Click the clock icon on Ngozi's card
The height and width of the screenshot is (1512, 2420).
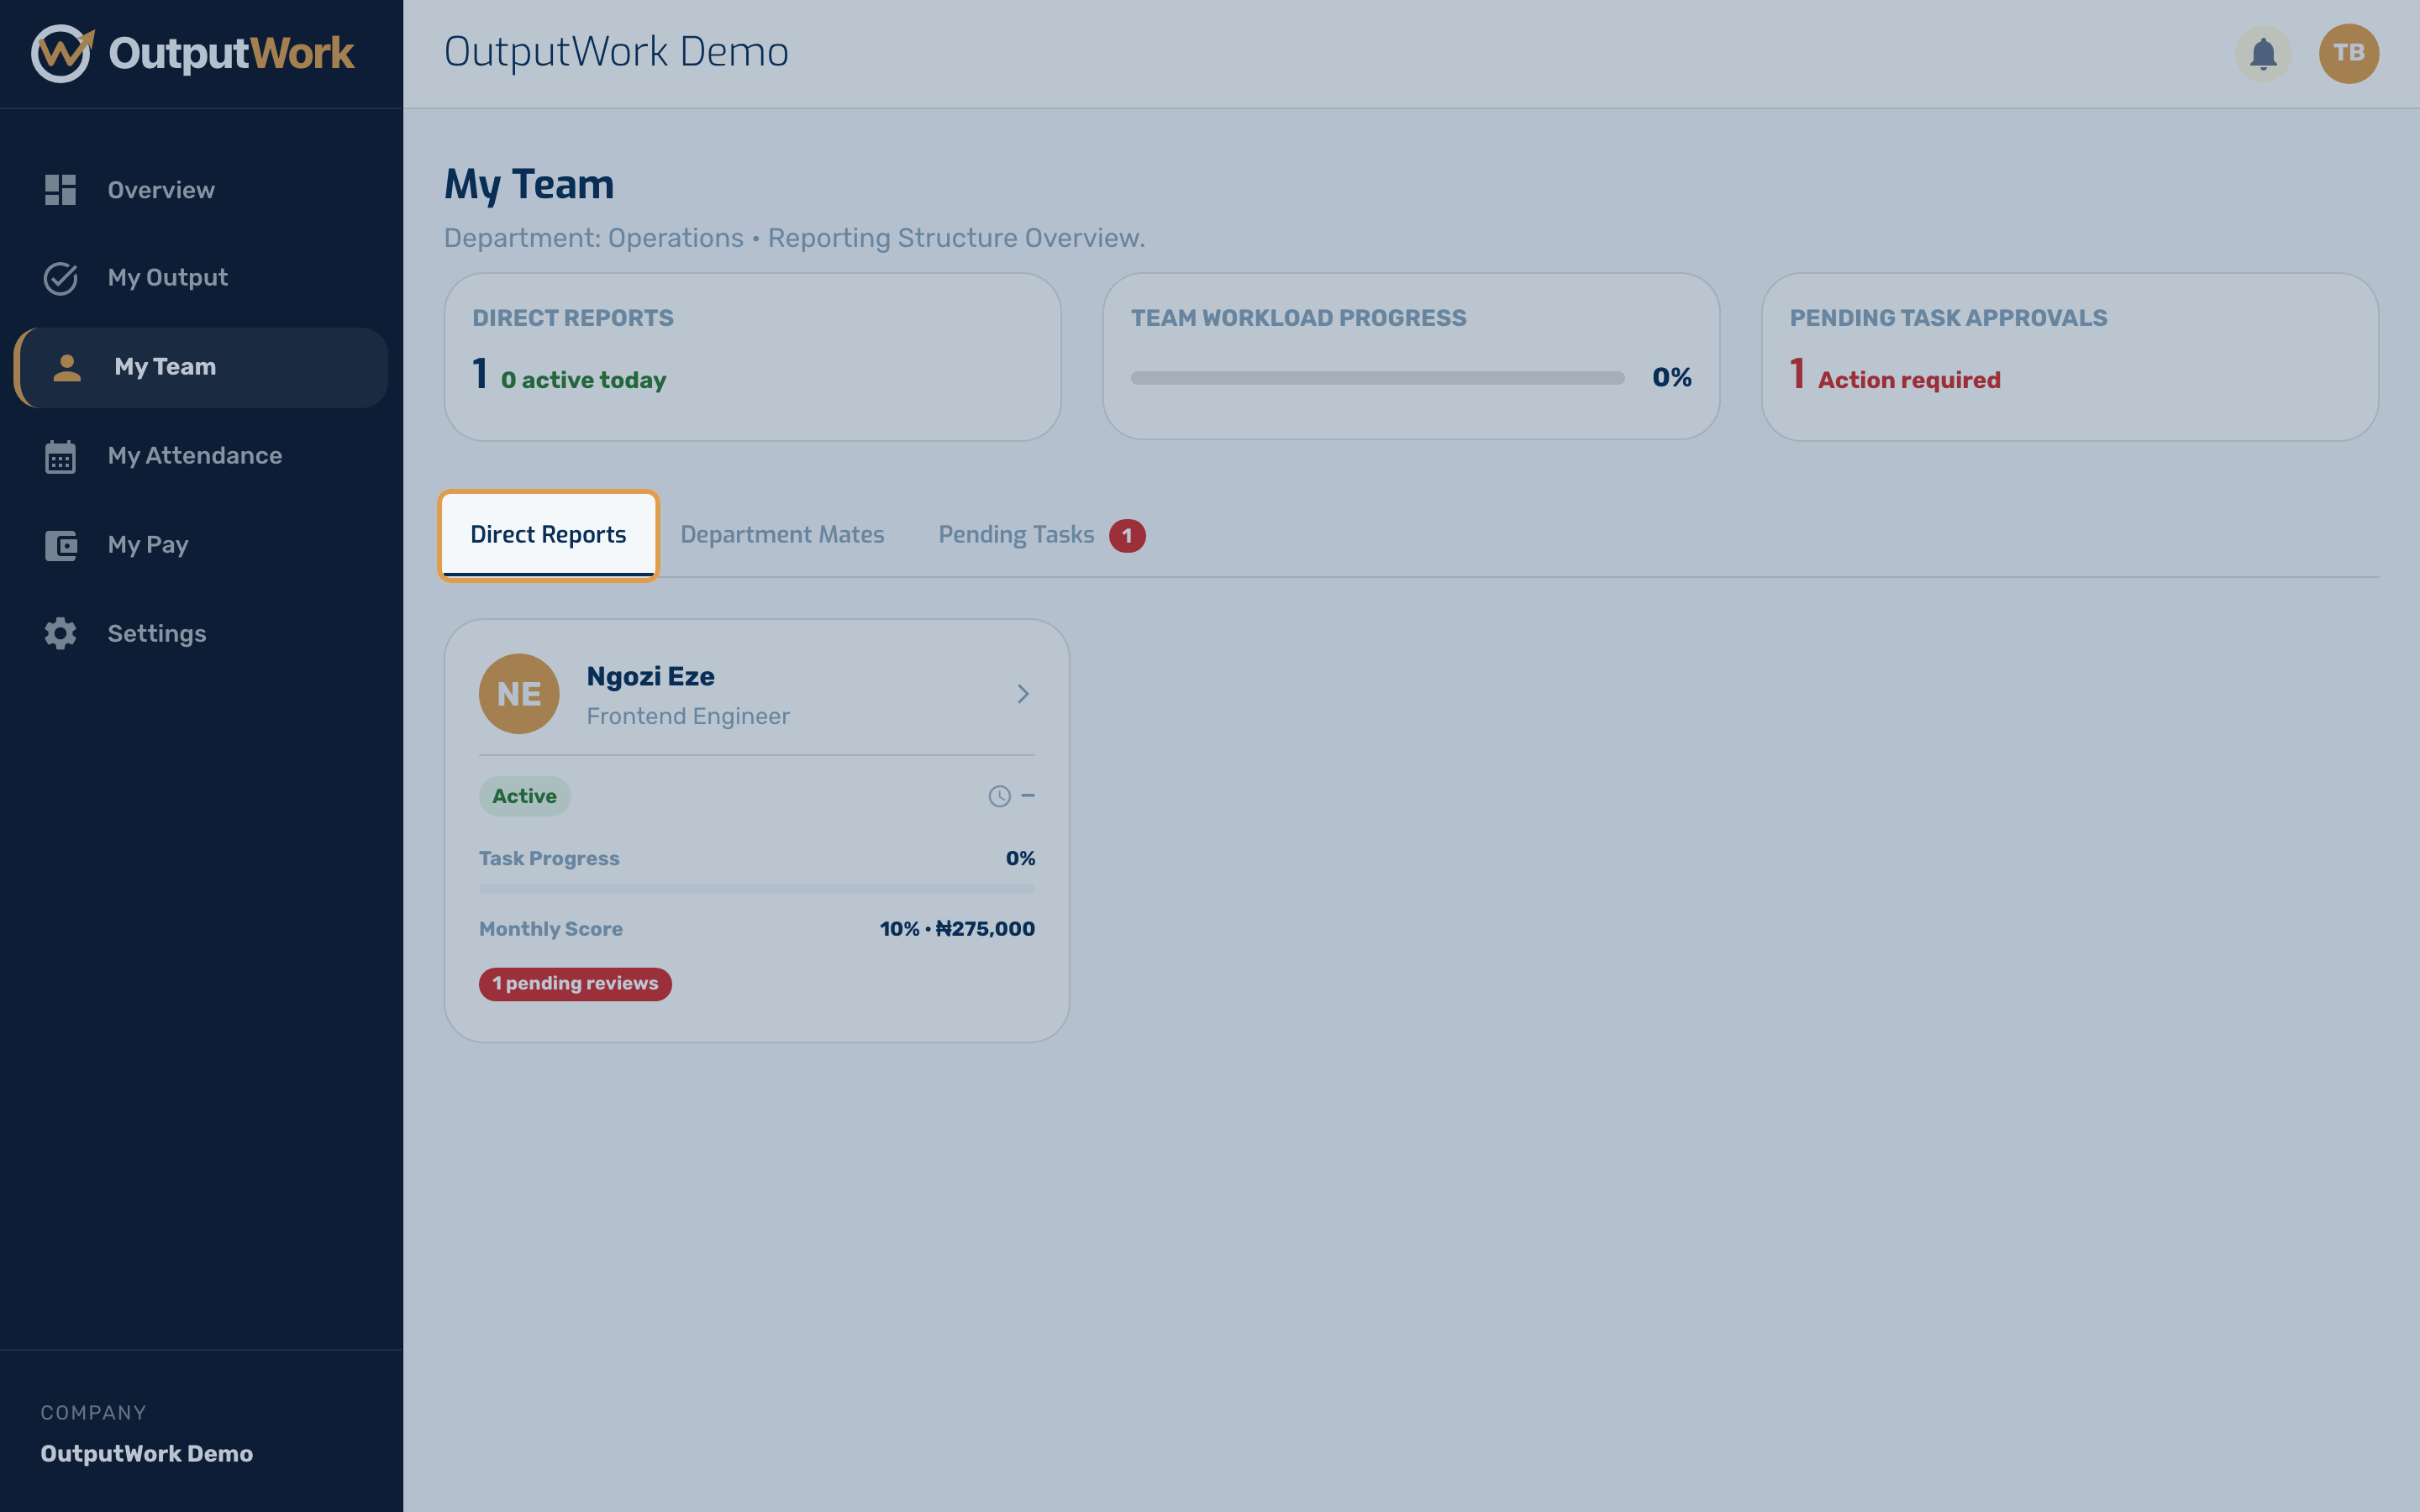999,796
